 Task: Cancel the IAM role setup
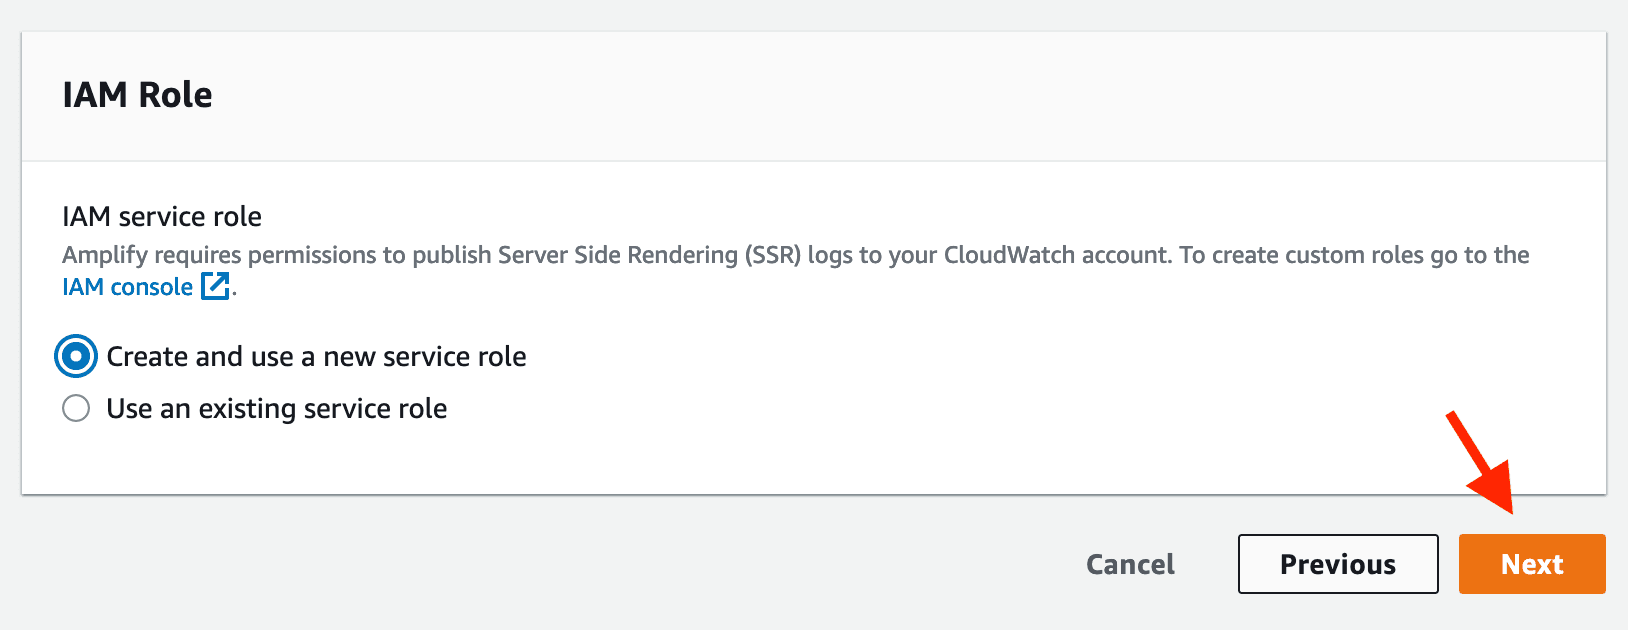coord(1130,564)
